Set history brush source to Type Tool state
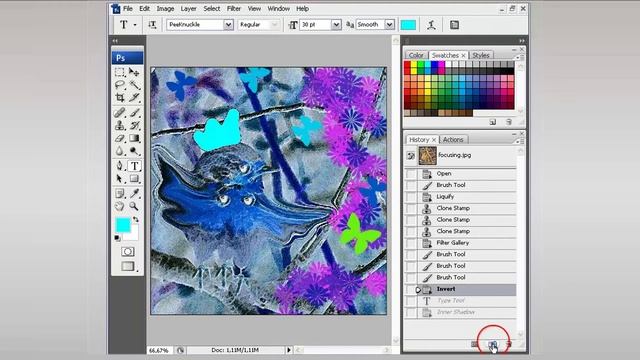 (411, 301)
